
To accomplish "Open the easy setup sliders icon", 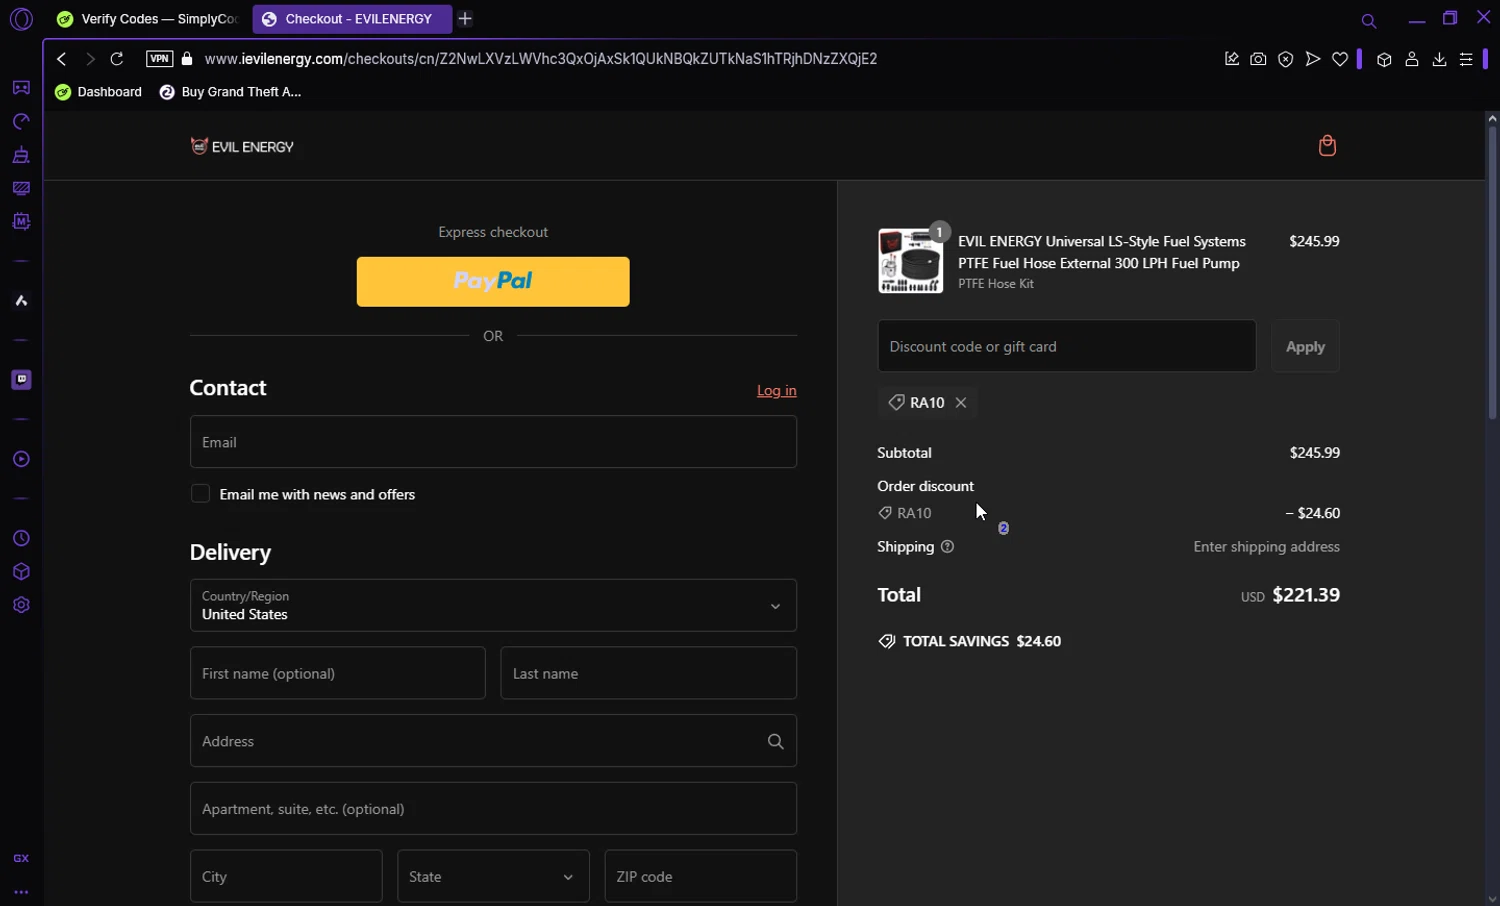I will click(x=1466, y=59).
